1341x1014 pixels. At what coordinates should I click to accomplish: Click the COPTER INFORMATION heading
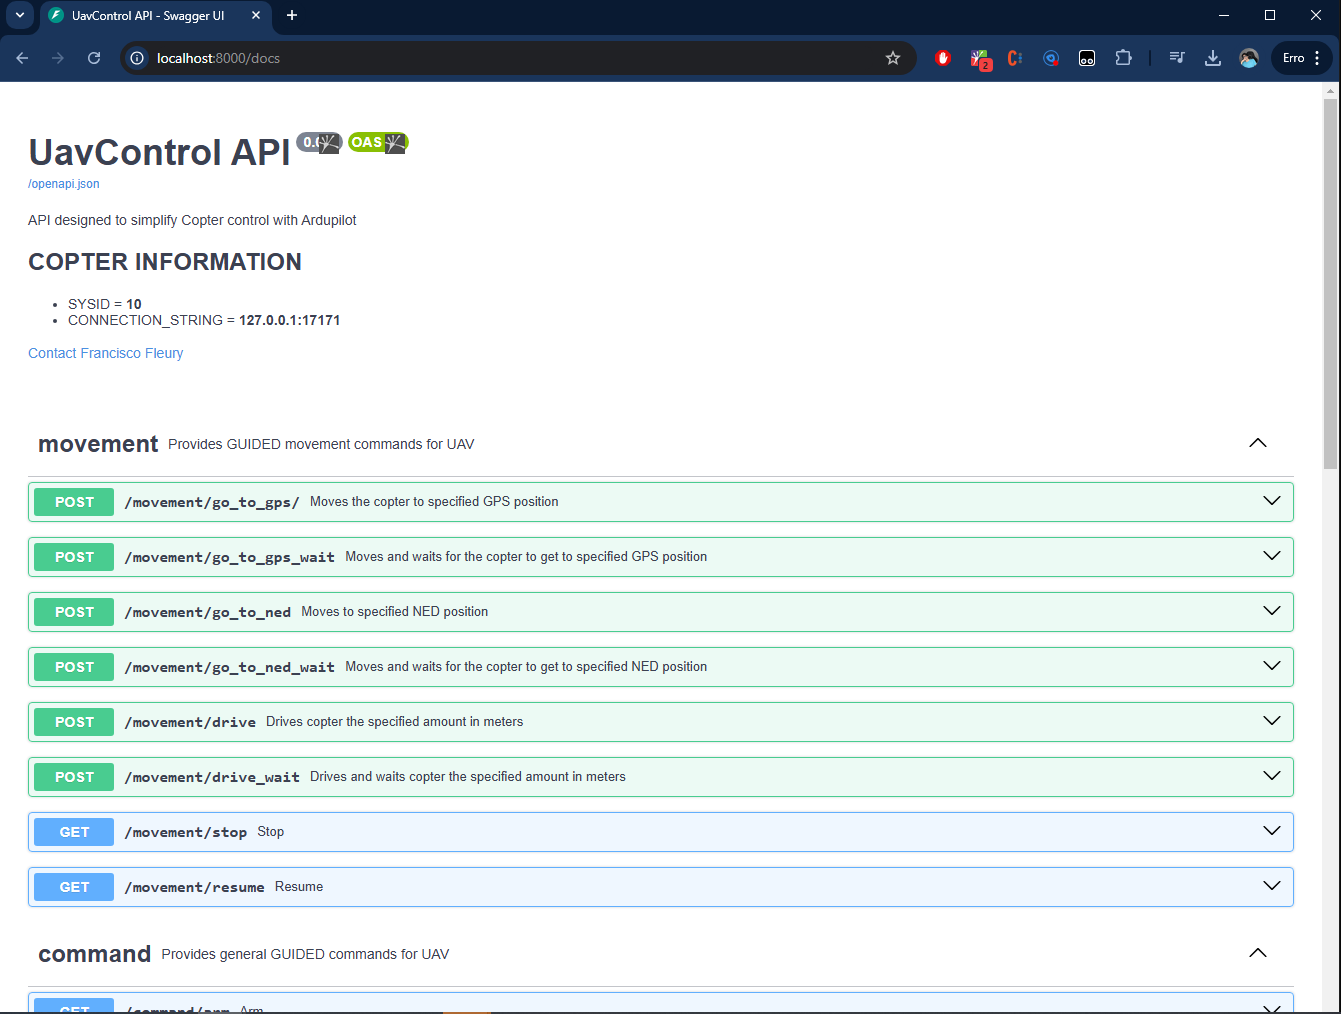tap(165, 262)
